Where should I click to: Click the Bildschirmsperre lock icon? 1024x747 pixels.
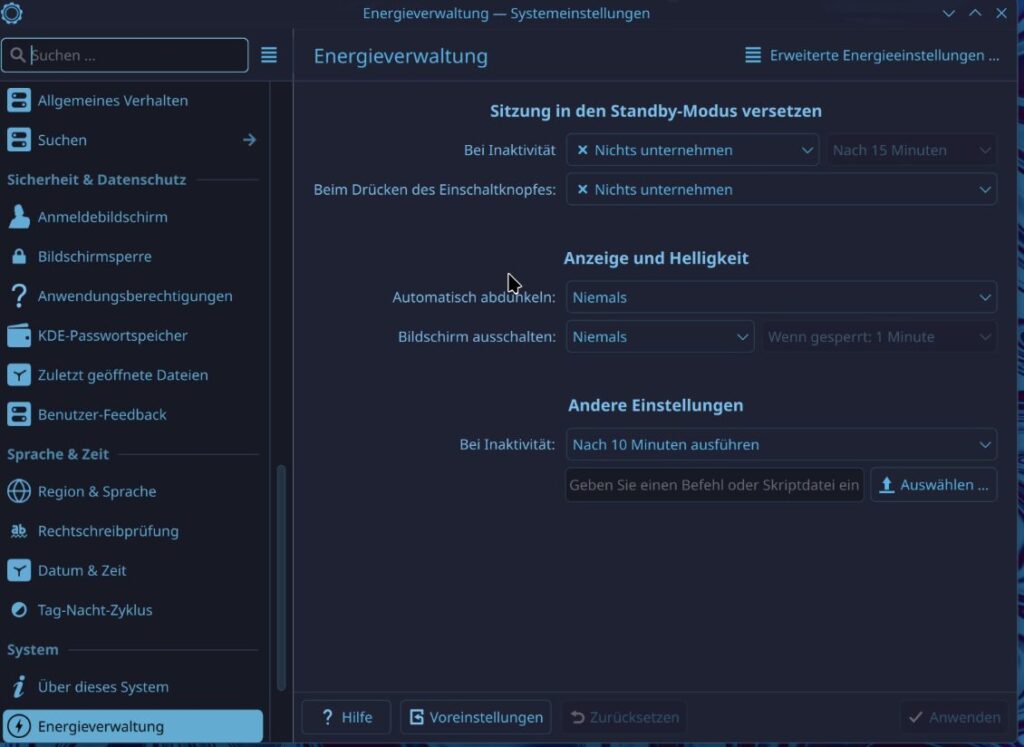coord(19,257)
